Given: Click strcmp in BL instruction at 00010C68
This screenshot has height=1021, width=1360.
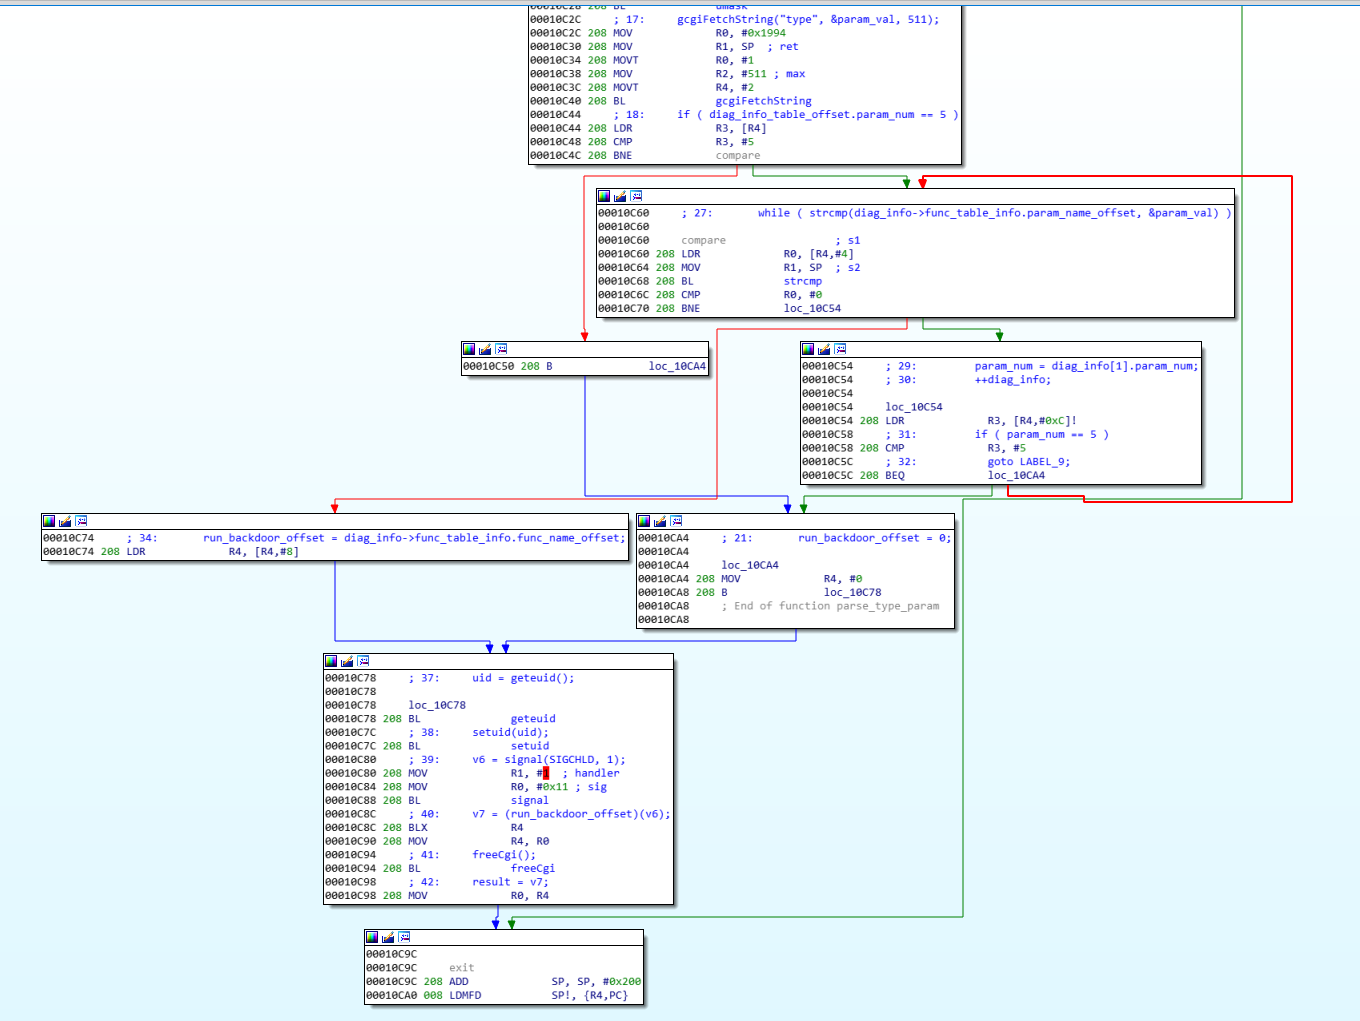Looking at the screenshot, I should point(803,281).
